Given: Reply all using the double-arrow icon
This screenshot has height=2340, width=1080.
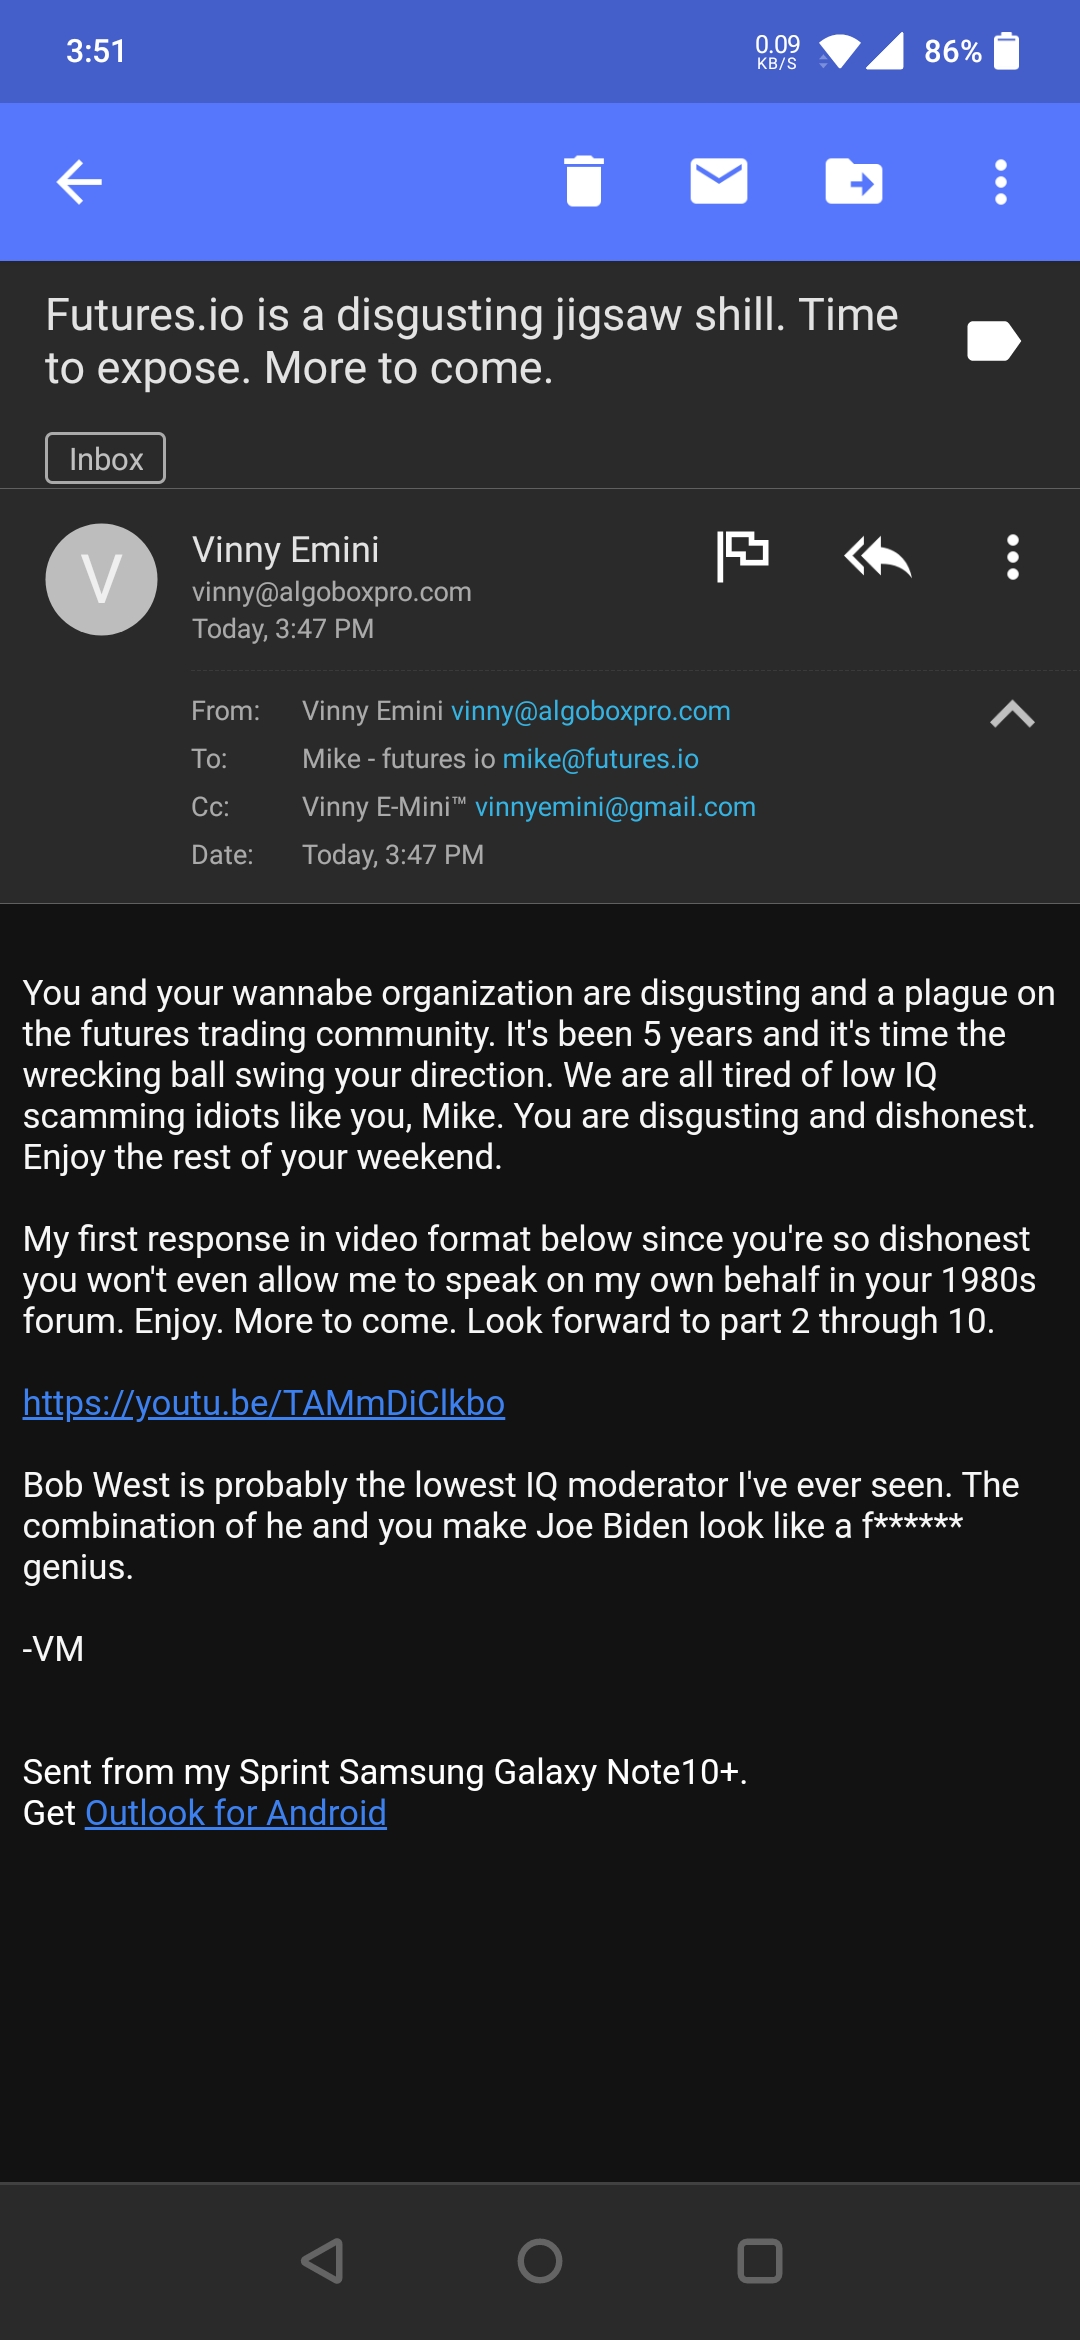Looking at the screenshot, I should pos(878,557).
